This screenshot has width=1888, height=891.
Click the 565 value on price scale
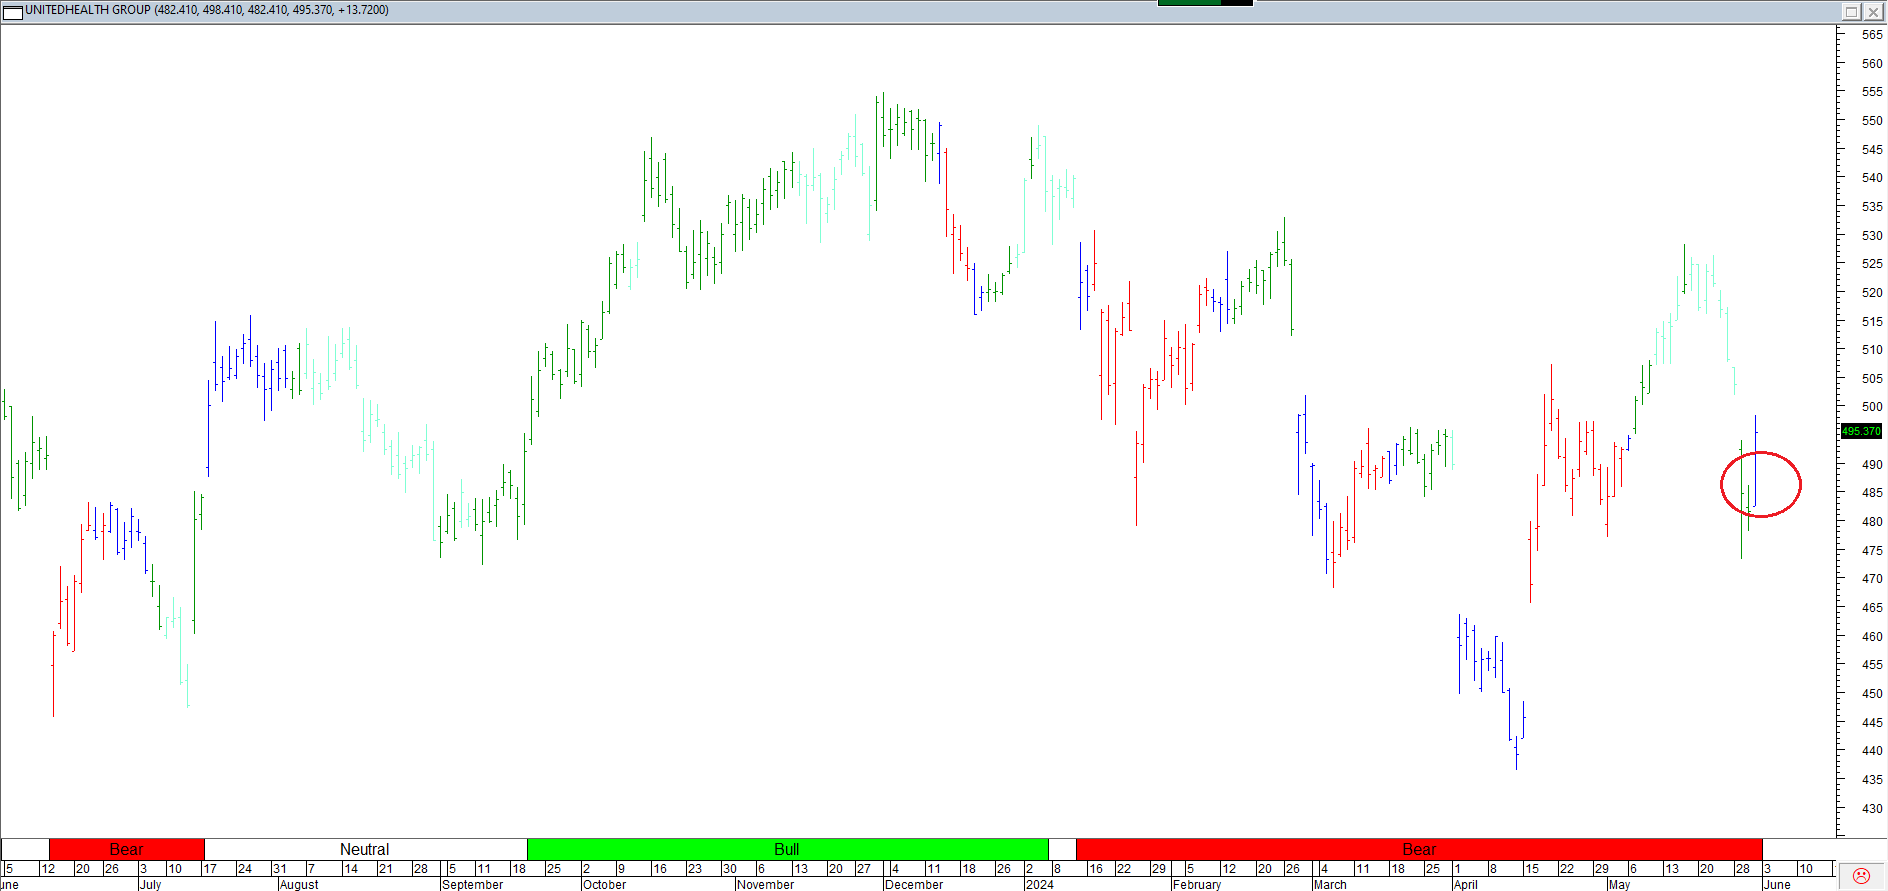point(1872,34)
